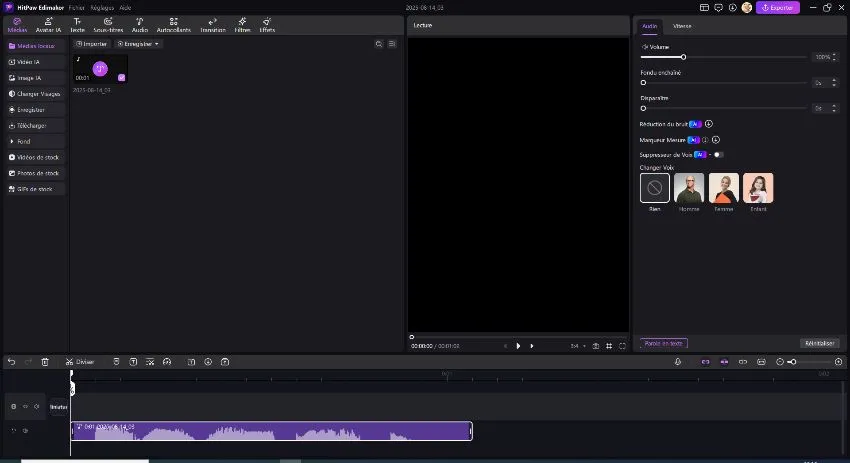This screenshot has height=463, width=850.
Task: Open the Effets tool
Action: click(267, 25)
